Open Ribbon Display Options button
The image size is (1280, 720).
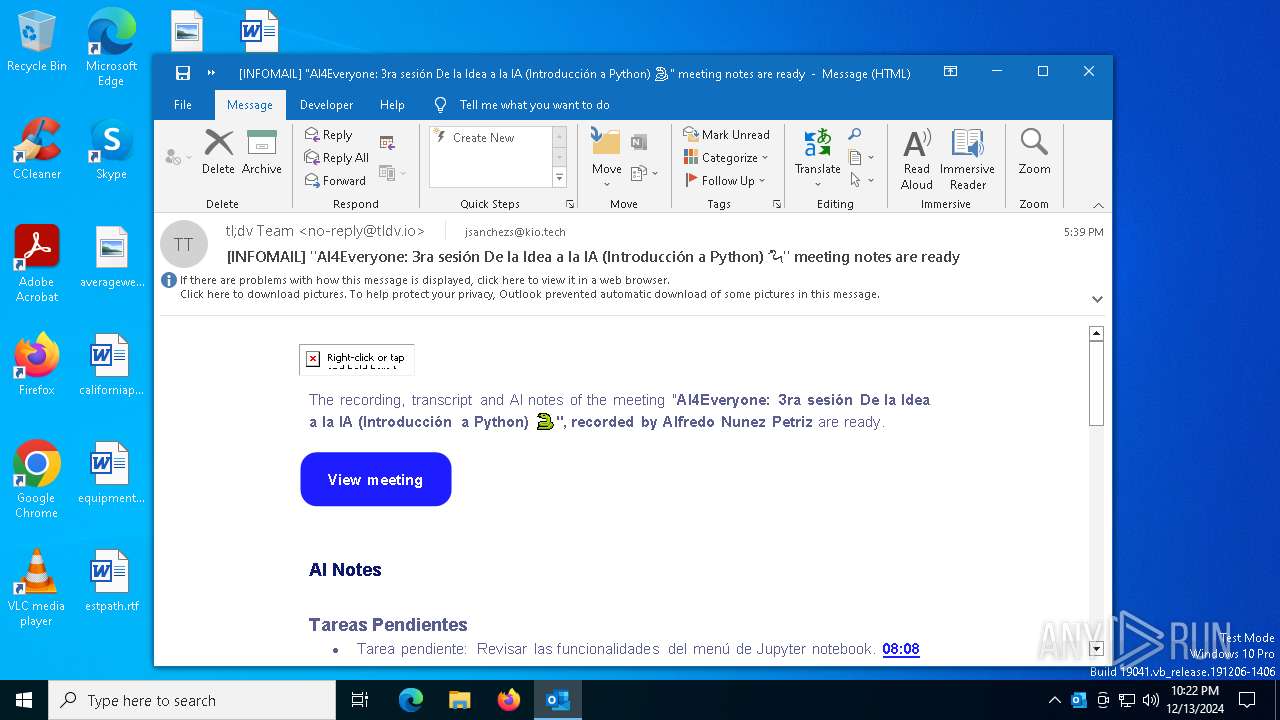point(951,72)
